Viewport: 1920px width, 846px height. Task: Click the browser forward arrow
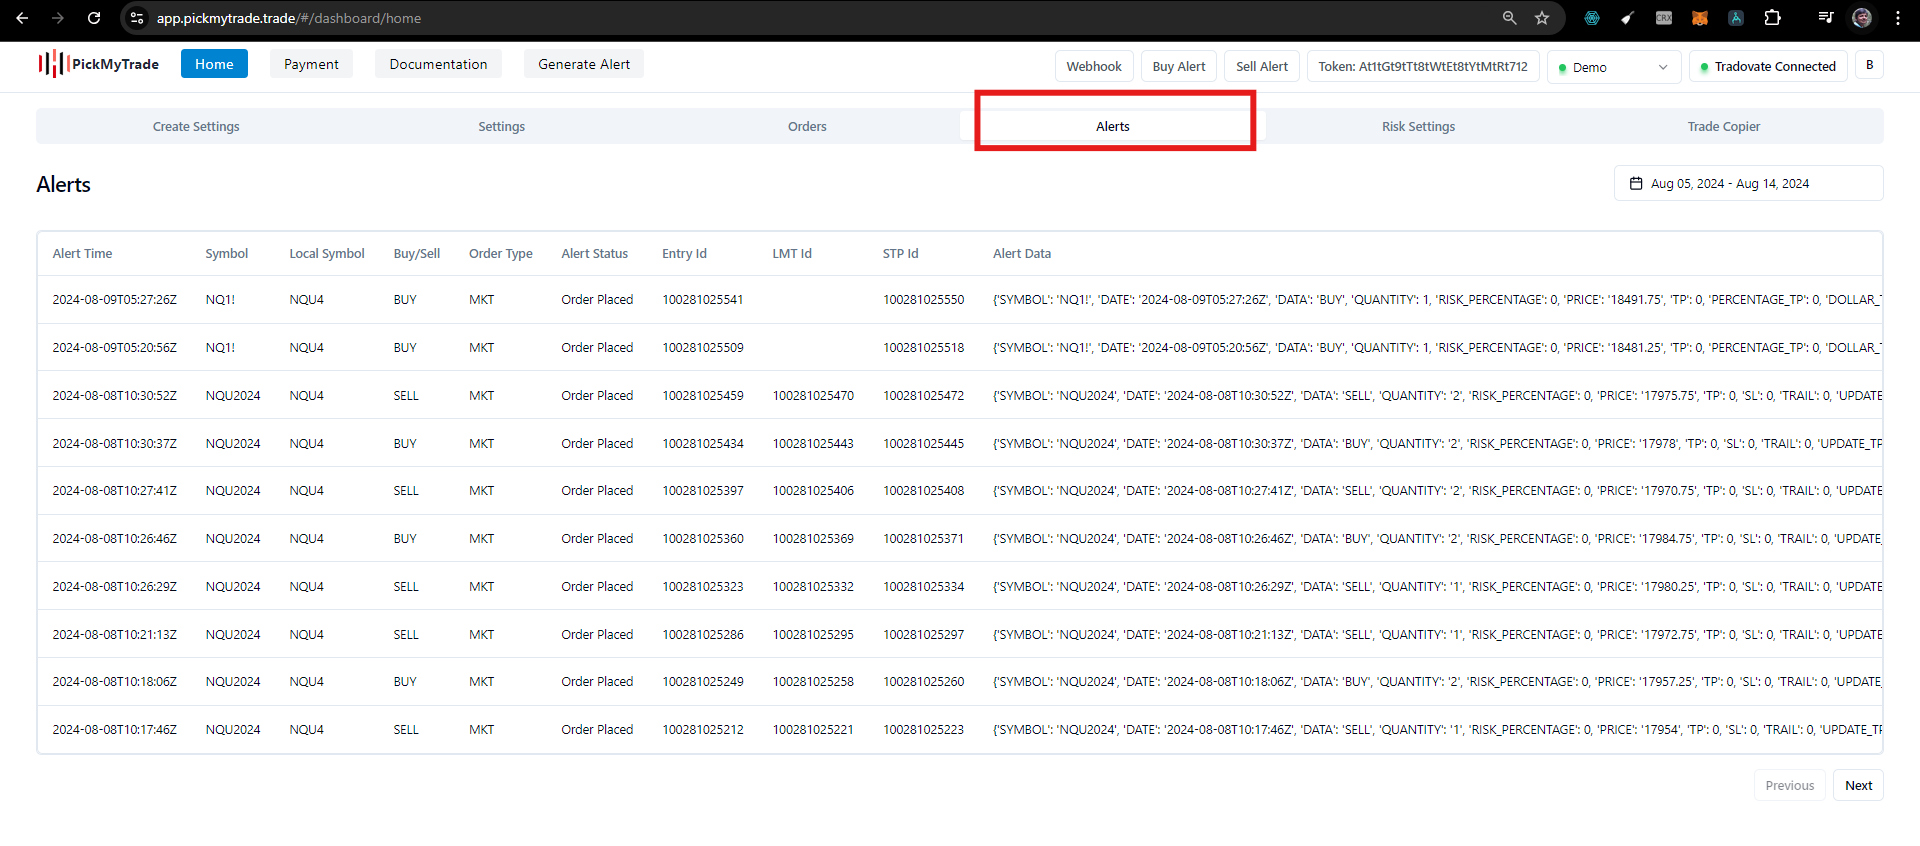[57, 18]
